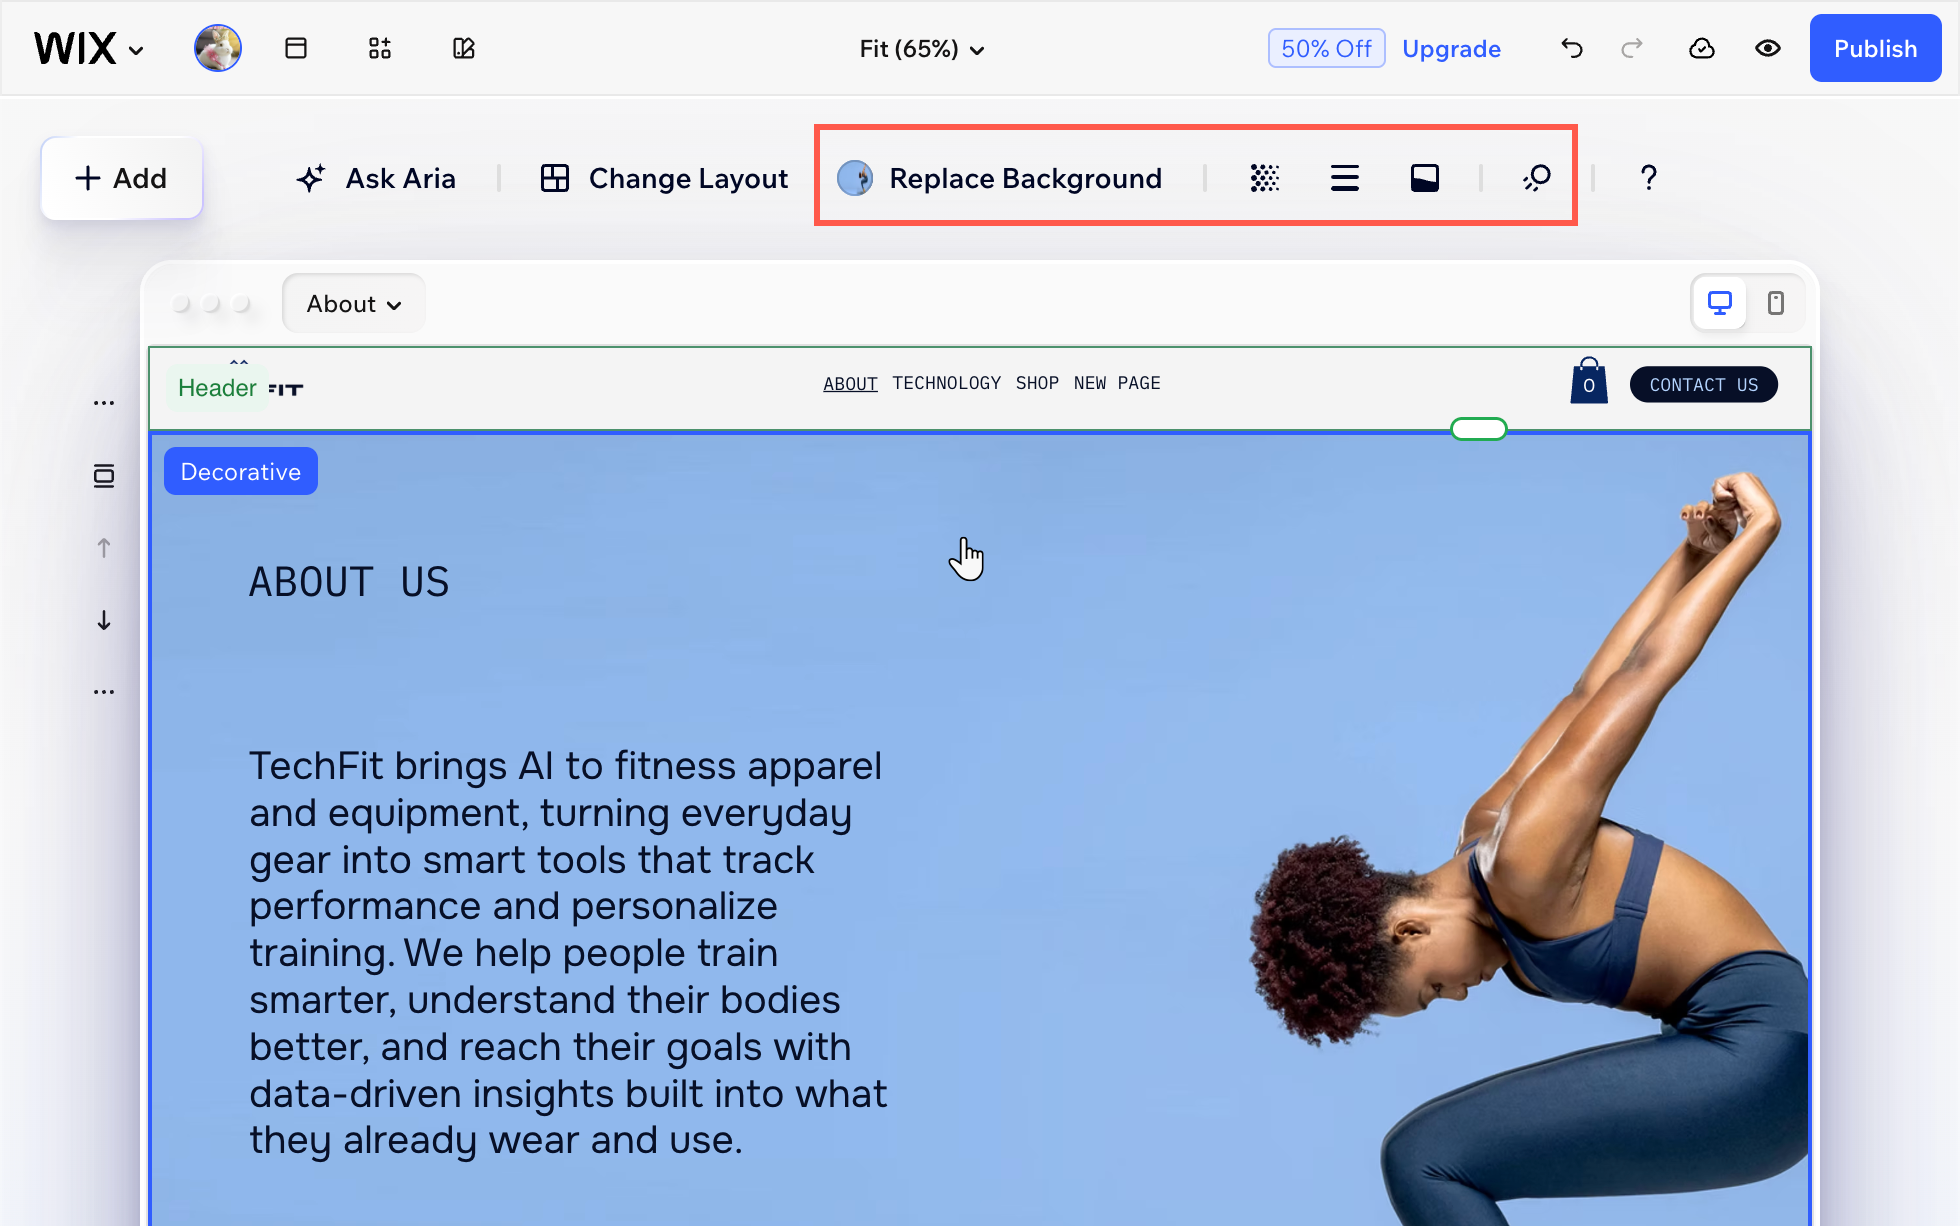Toggle preview with eye icon
Viewport: 1960px width, 1226px height.
click(1768, 48)
